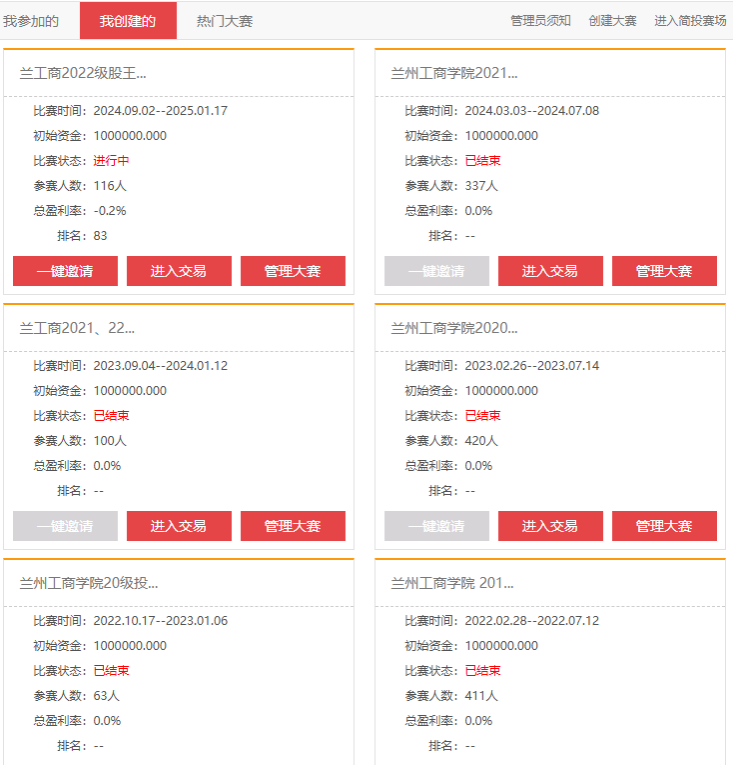Open the 管理员须知 link
The image size is (733, 765).
point(540,21)
